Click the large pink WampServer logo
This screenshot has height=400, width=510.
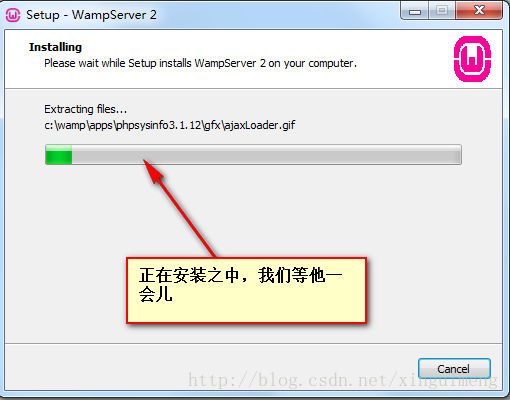click(472, 59)
